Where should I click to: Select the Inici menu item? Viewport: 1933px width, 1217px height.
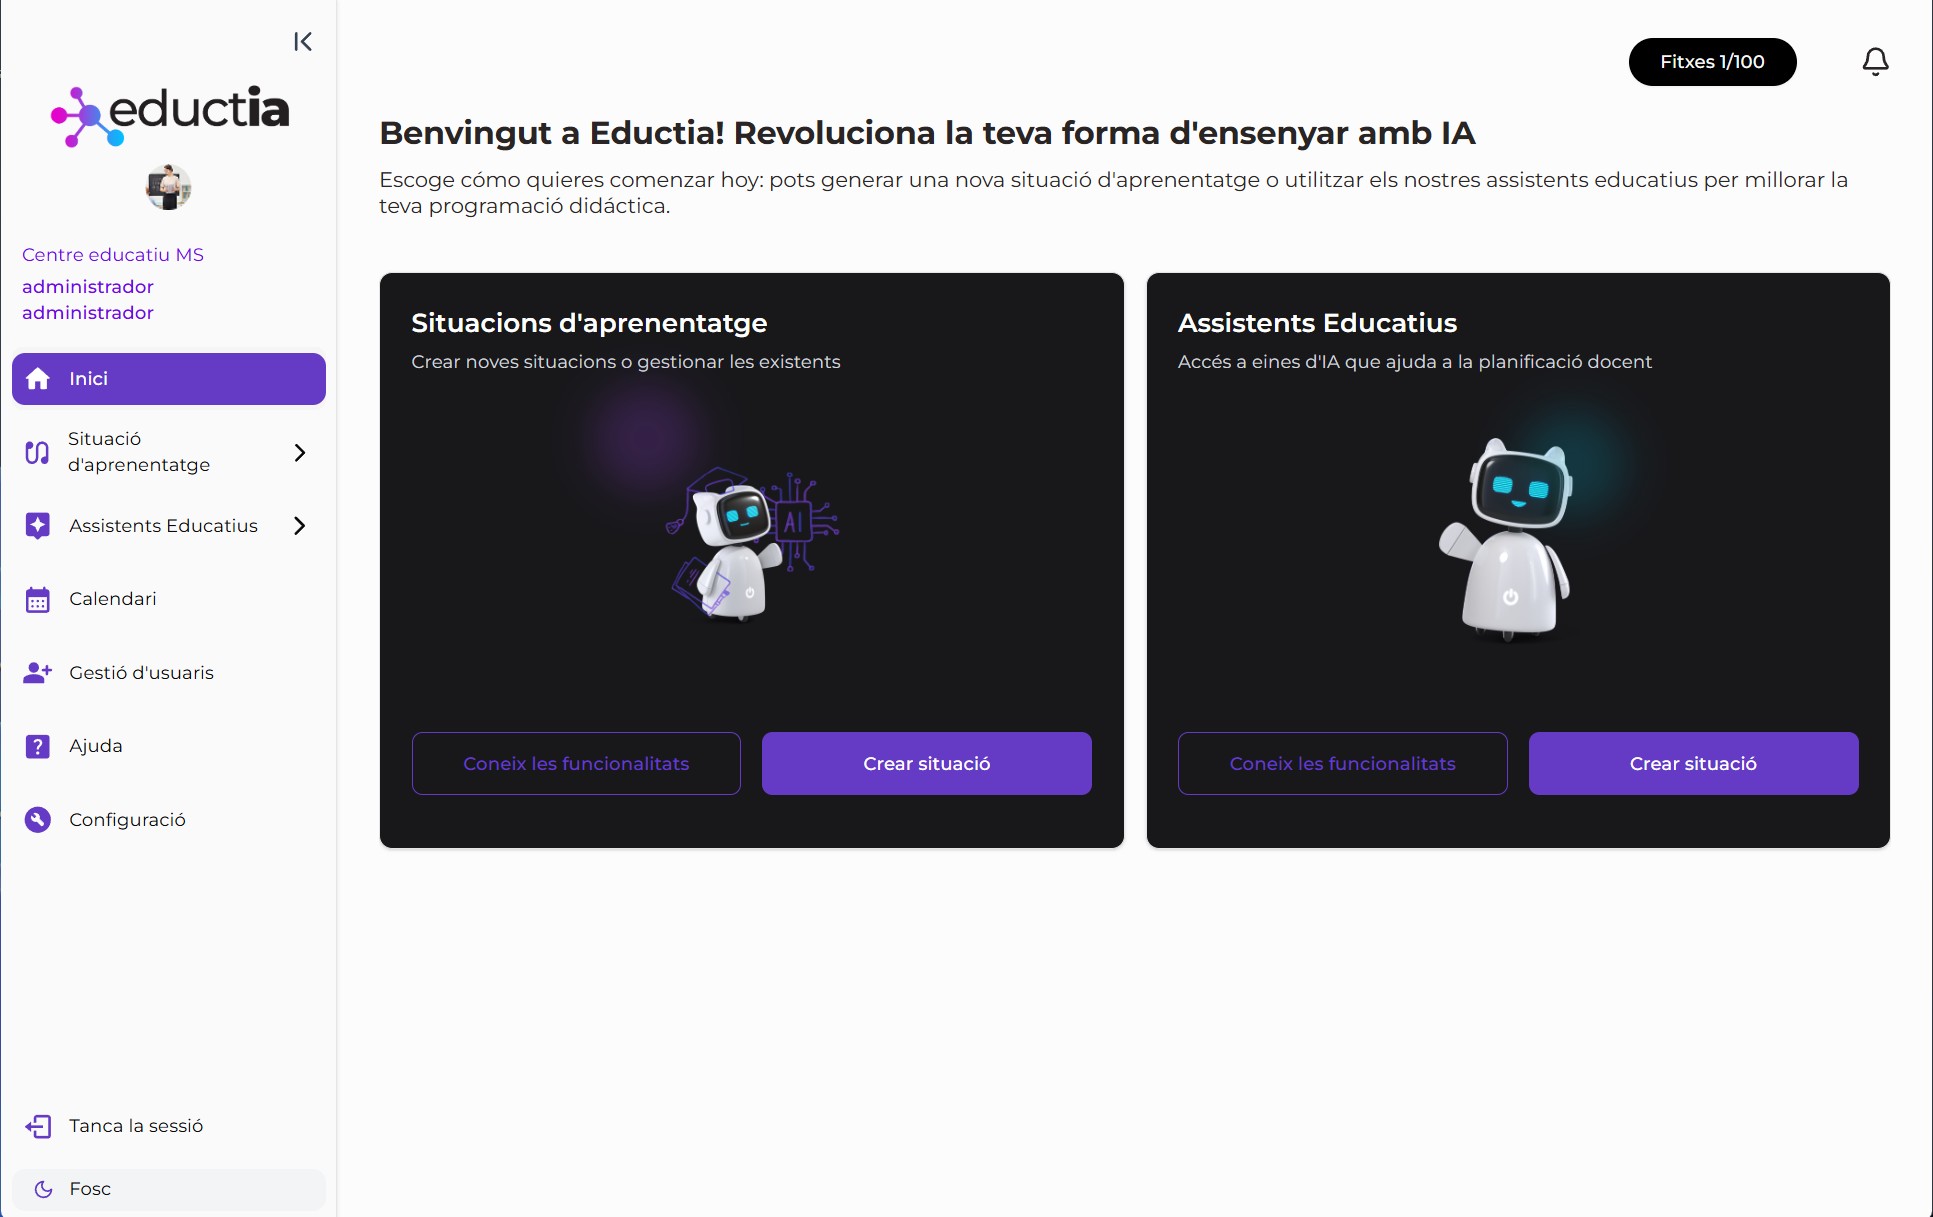click(x=169, y=379)
